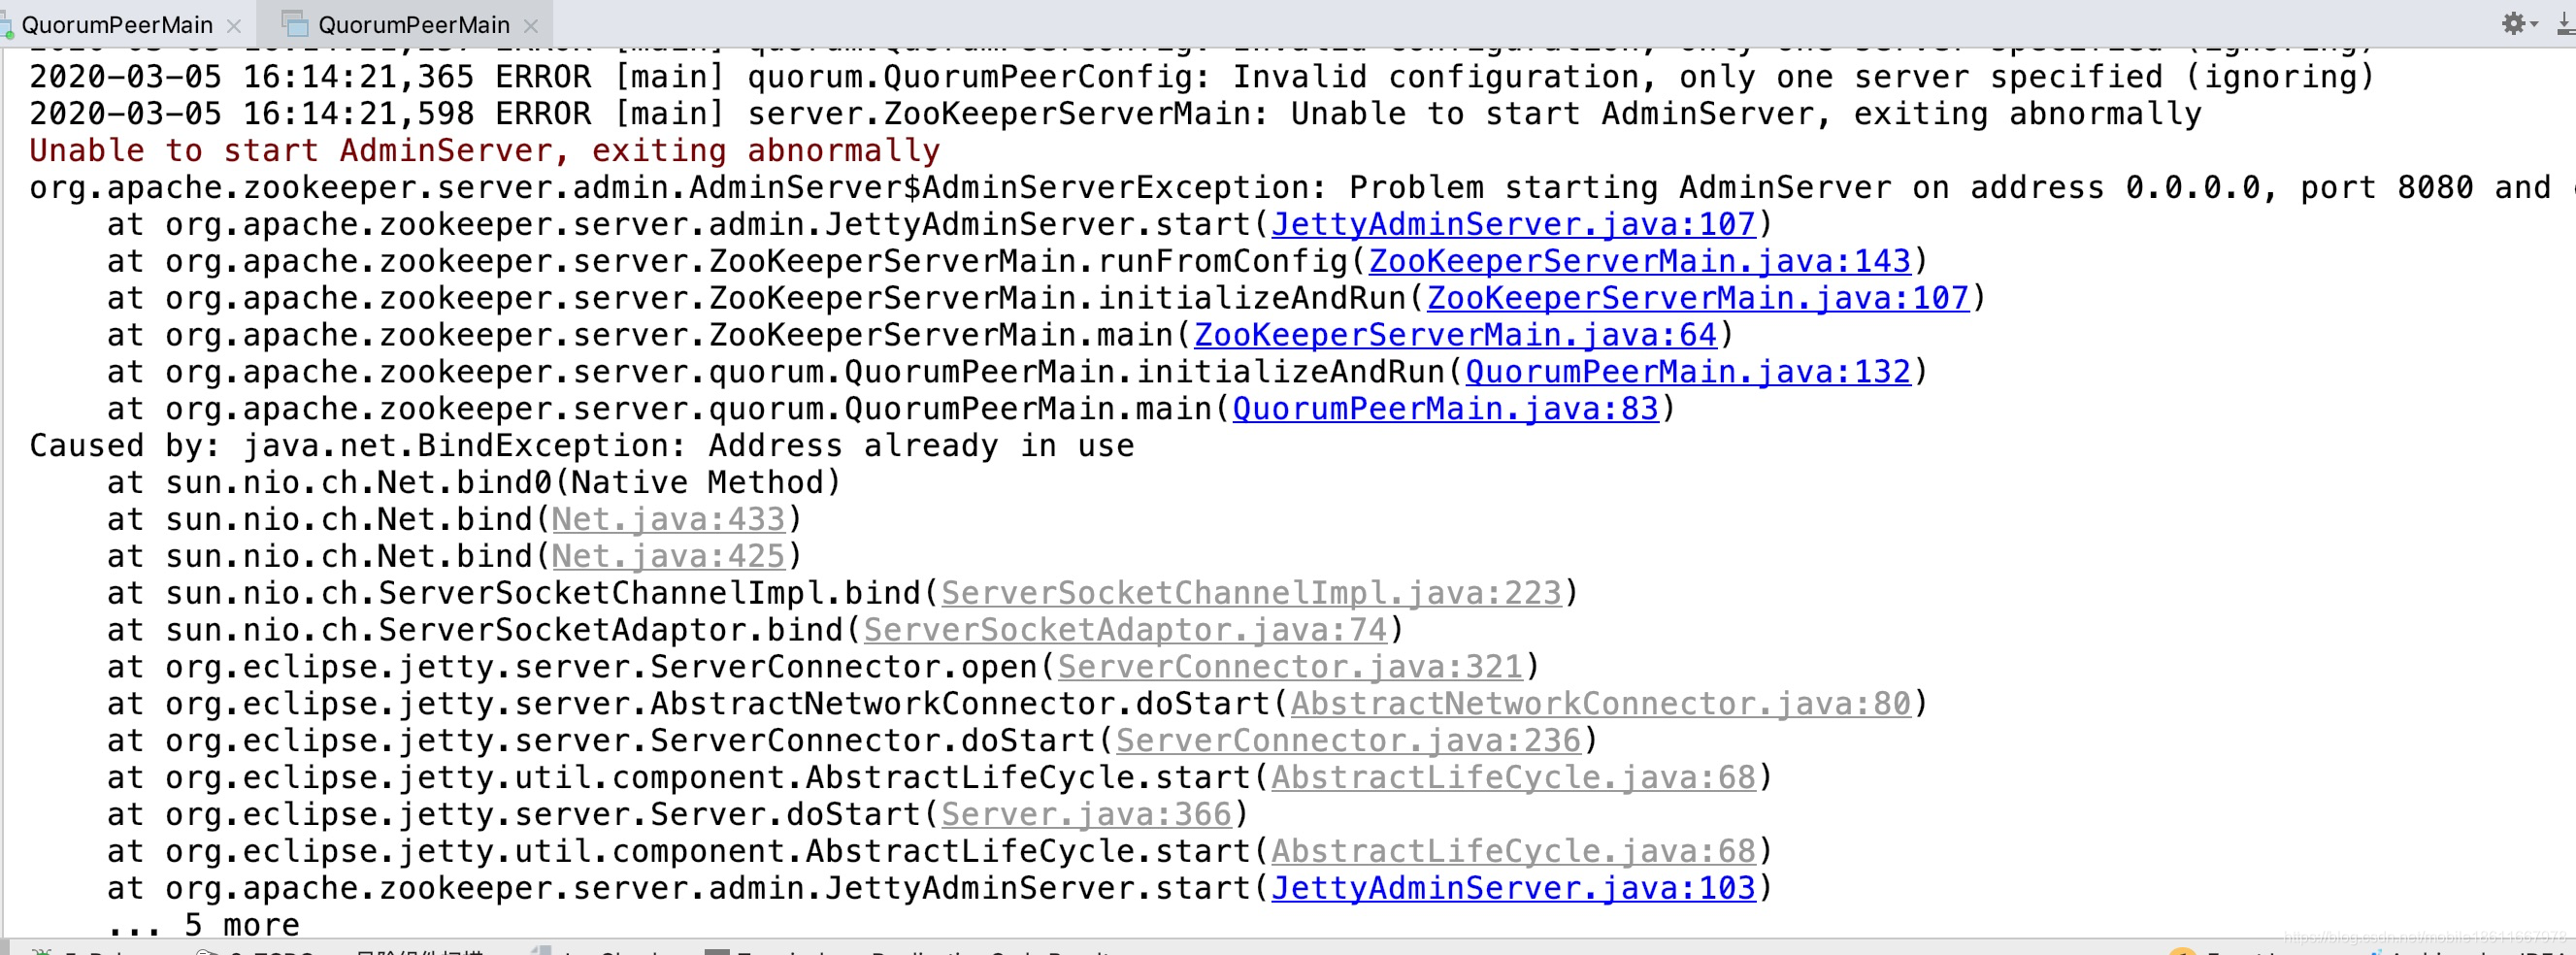Viewport: 2576px width, 955px height.
Task: Click the 16:14:21,598 ERROR log line
Action: (1115, 114)
